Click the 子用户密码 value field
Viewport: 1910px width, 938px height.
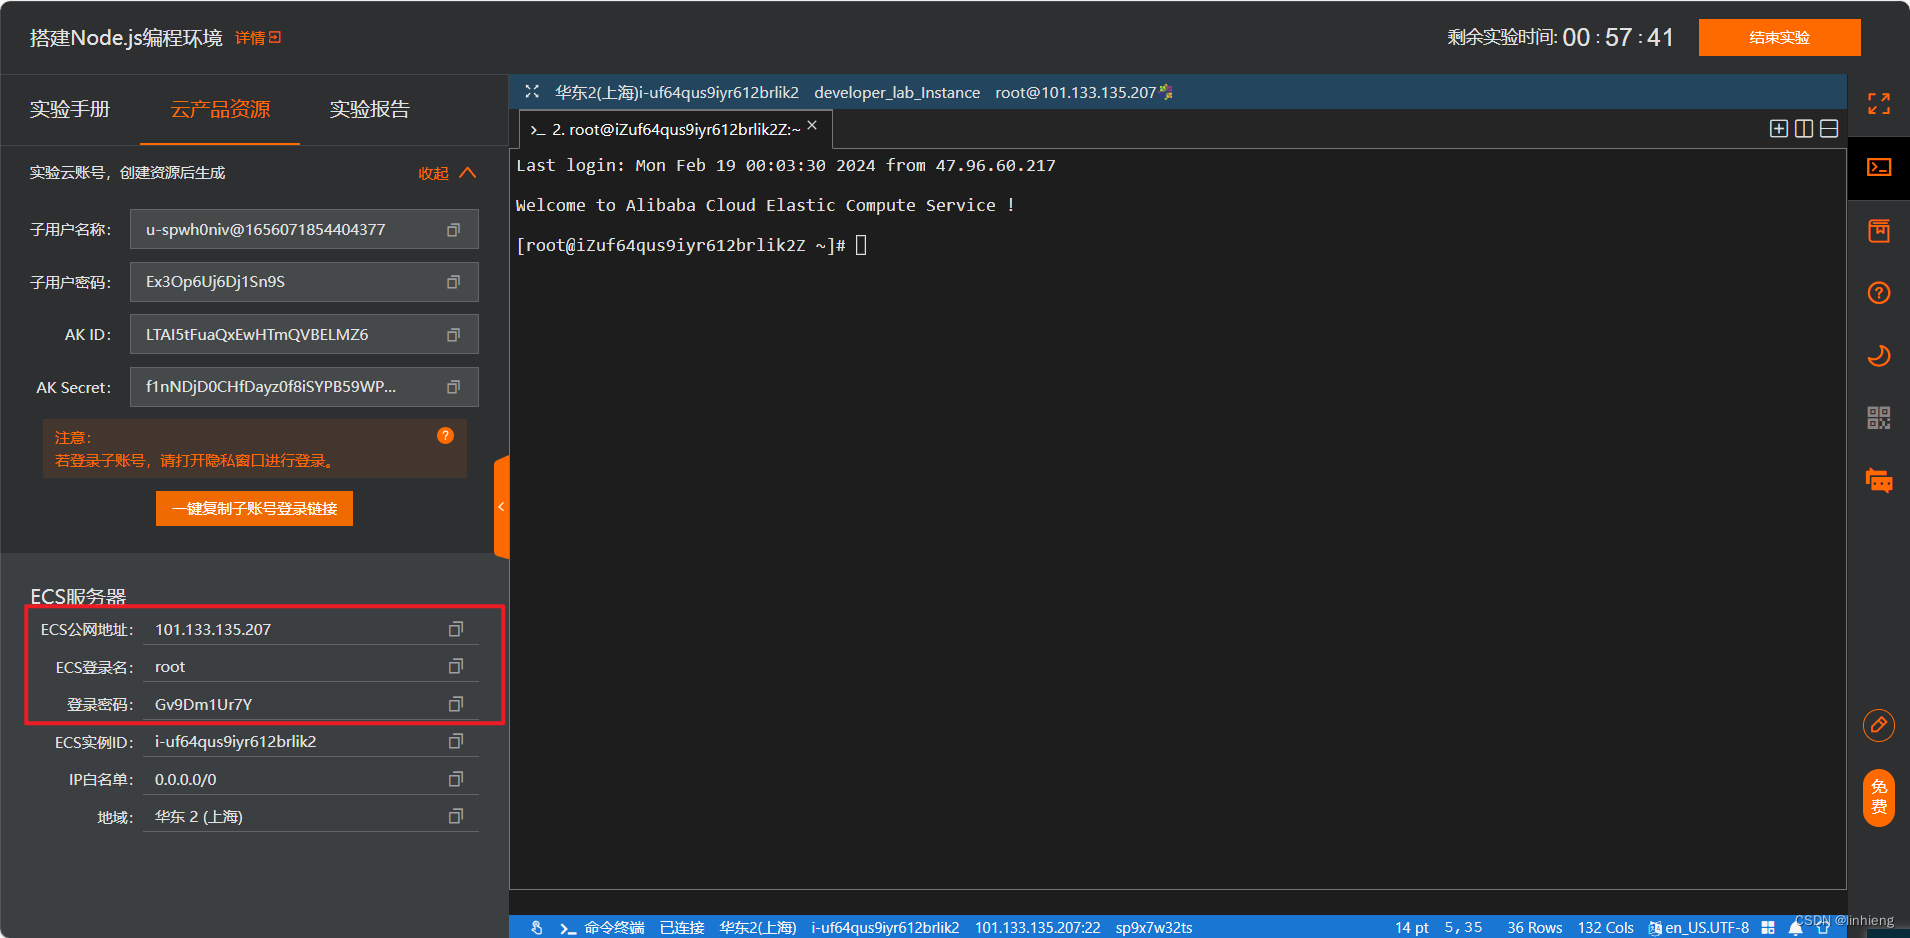[x=304, y=282]
